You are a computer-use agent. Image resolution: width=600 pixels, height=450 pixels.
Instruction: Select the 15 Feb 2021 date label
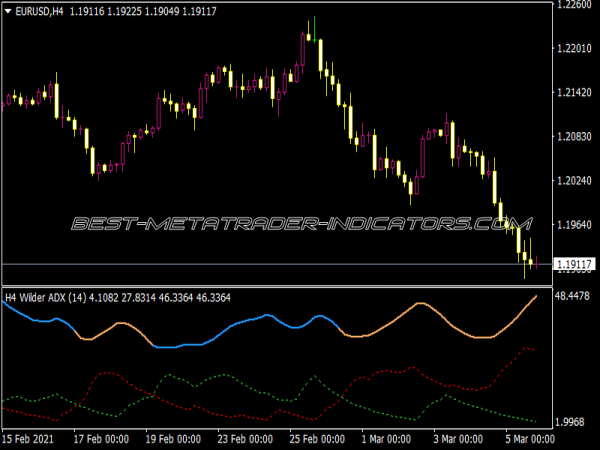(28, 439)
